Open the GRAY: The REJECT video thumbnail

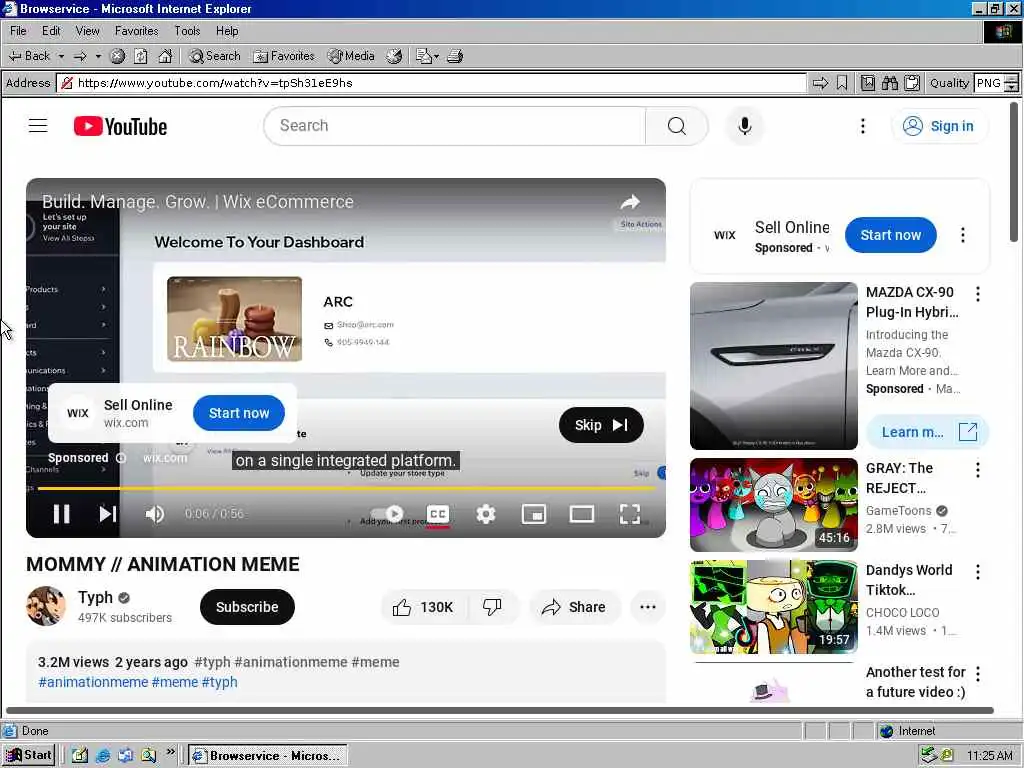(x=773, y=504)
